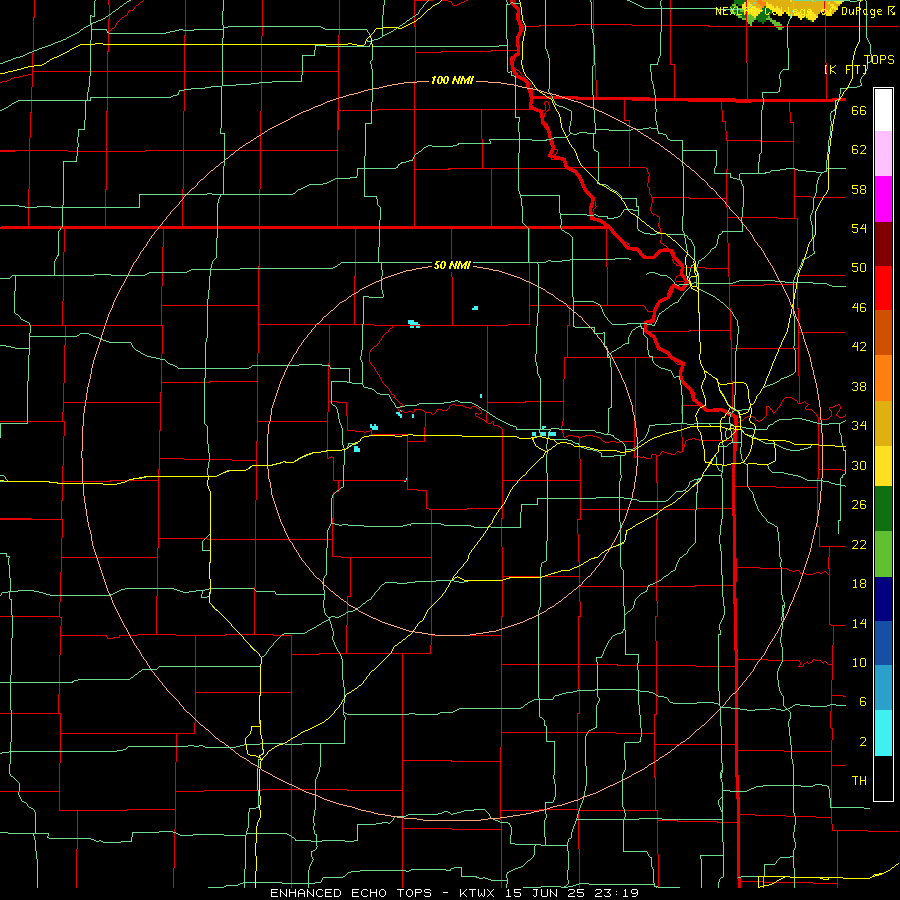Image resolution: width=900 pixels, height=900 pixels.
Task: Click the '34' legend value
Action: pyautogui.click(x=859, y=426)
